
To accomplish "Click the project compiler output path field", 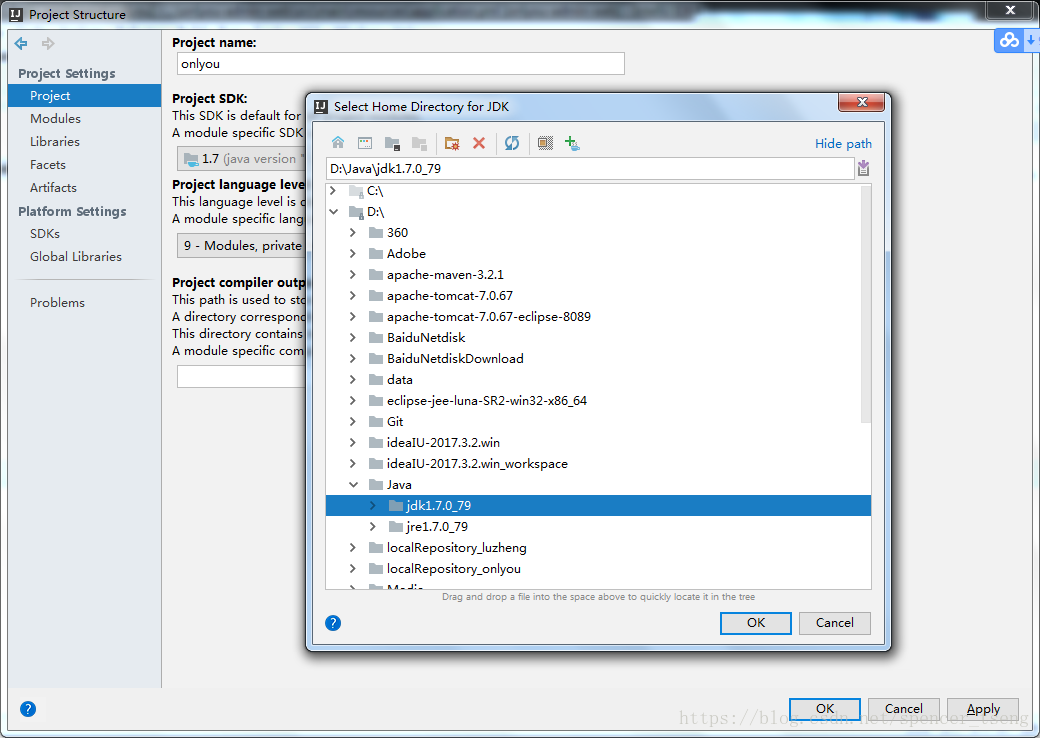I will click(241, 377).
